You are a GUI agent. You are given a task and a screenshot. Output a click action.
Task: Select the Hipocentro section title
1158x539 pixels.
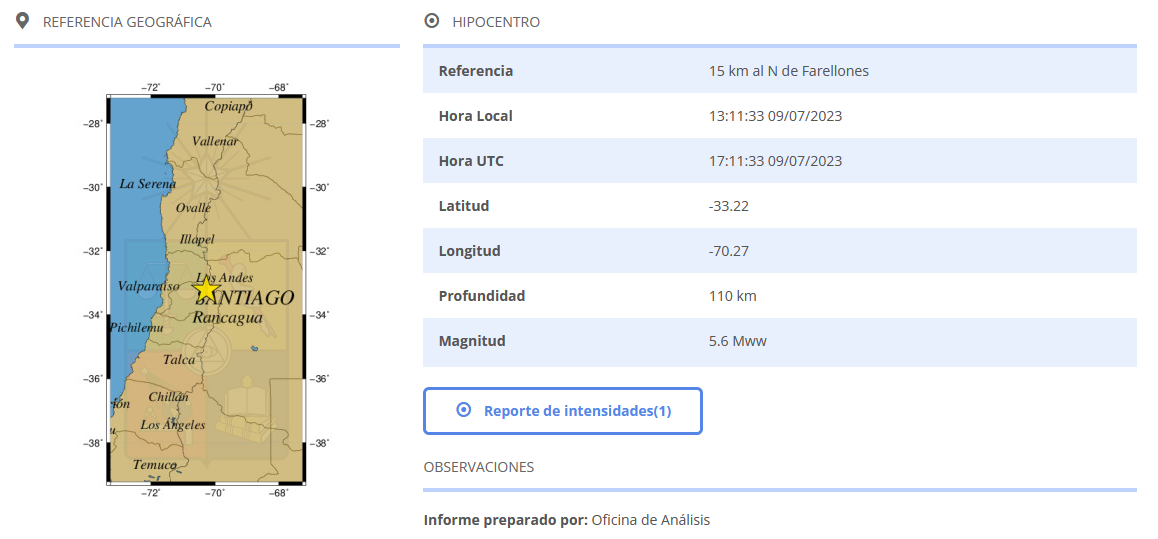click(496, 22)
